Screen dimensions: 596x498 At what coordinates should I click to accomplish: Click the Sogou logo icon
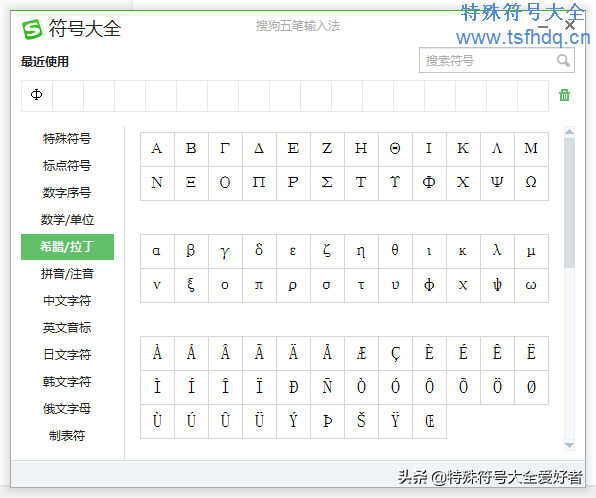click(32, 29)
